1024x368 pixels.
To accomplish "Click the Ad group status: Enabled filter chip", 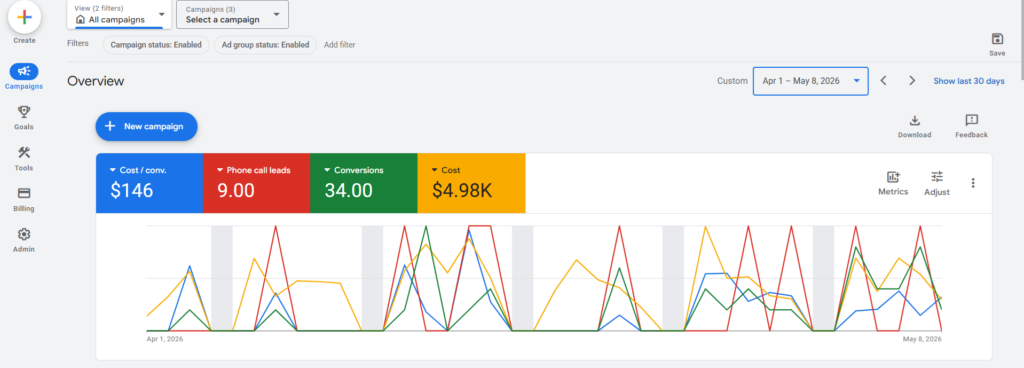I will click(265, 45).
